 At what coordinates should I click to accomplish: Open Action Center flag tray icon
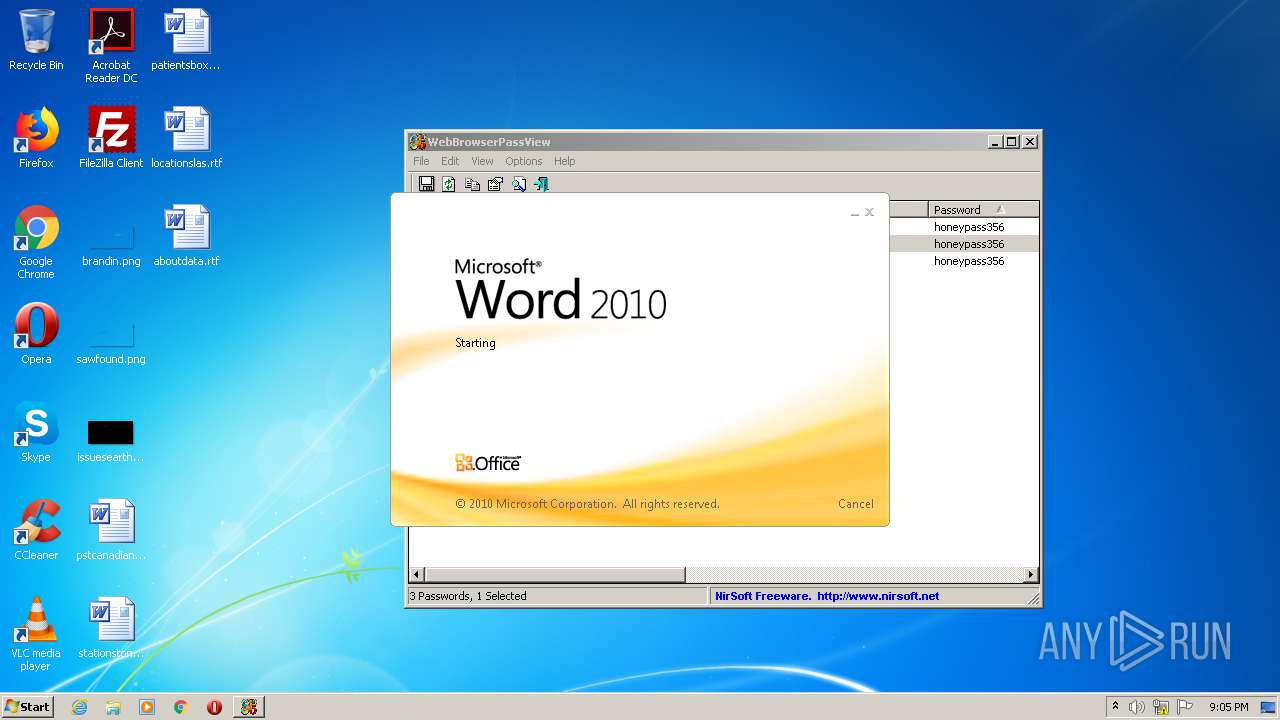point(1185,707)
